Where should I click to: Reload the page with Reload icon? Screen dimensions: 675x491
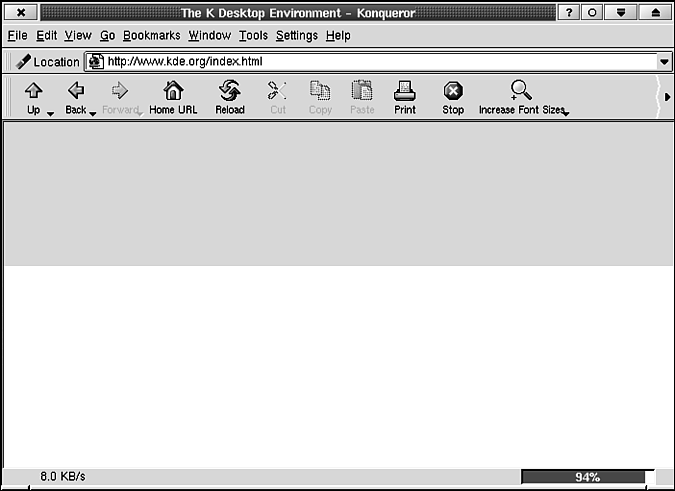229,91
